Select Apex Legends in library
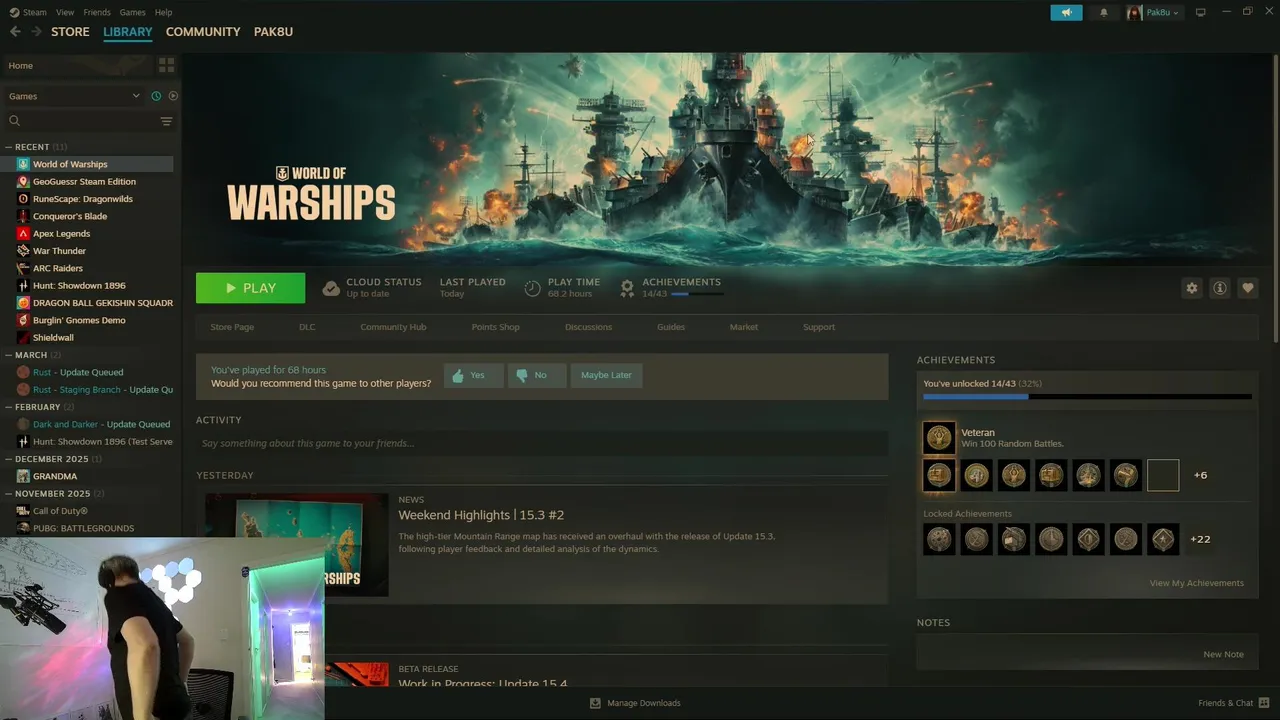 pos(61,234)
